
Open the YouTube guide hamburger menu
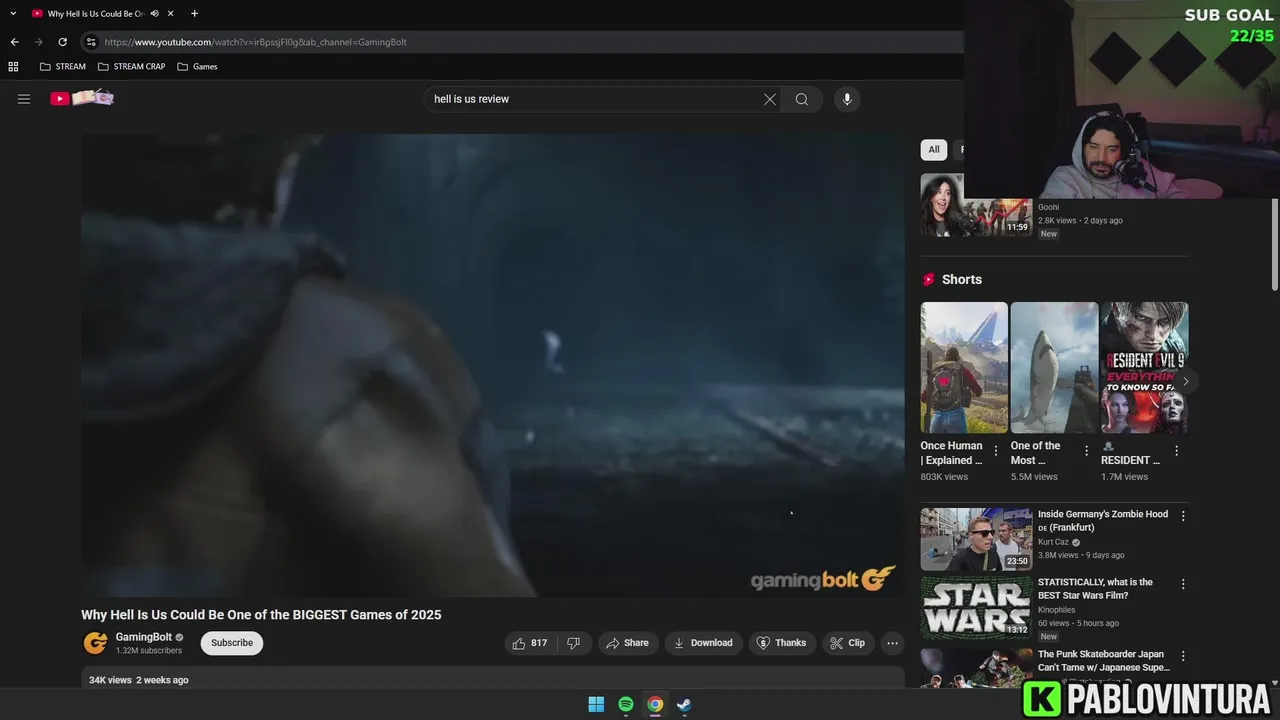24,99
